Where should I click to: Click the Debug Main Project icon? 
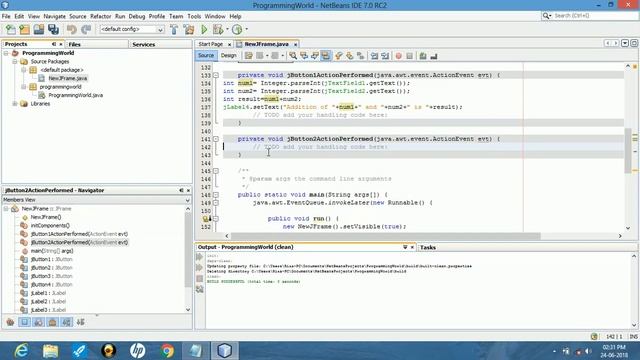tap(218, 29)
